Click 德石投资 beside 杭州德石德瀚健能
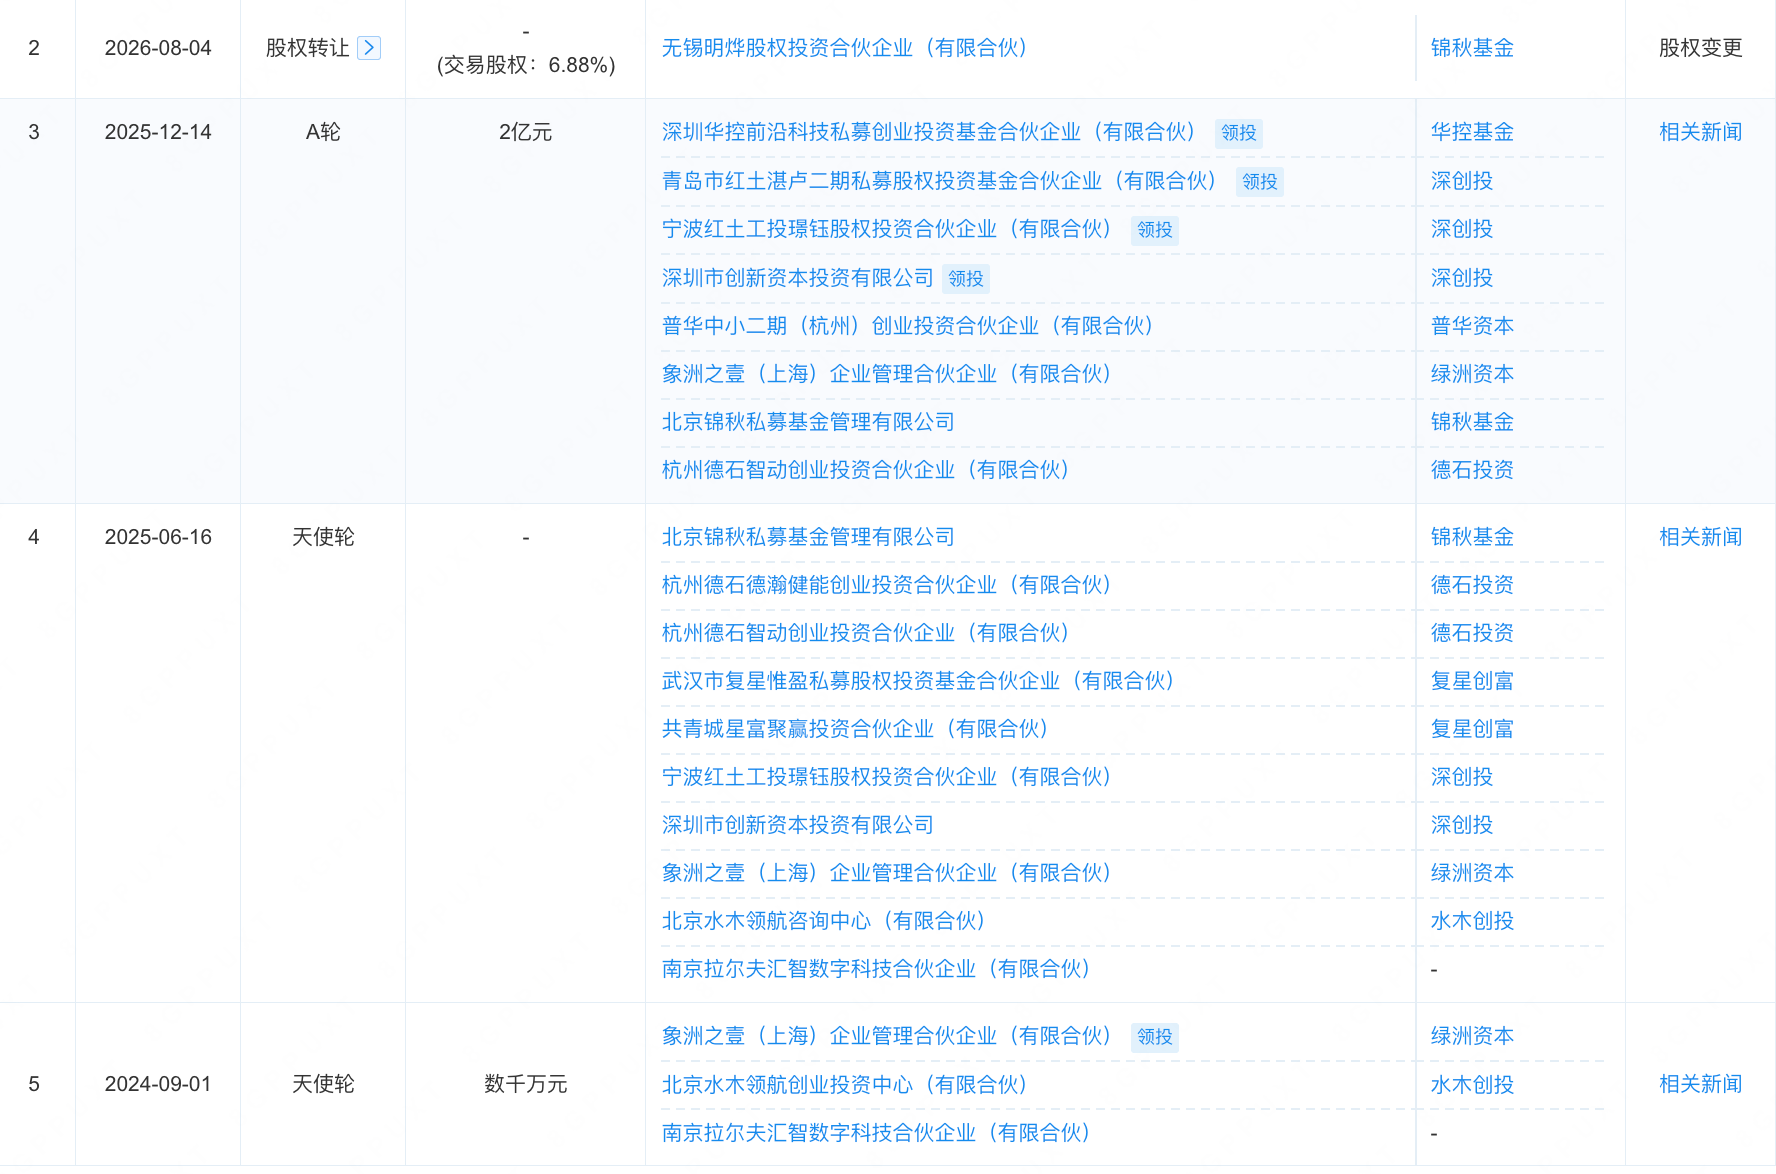 1472,585
